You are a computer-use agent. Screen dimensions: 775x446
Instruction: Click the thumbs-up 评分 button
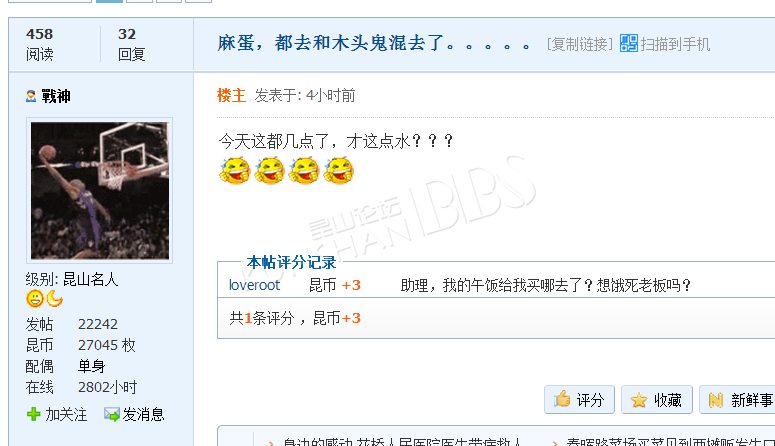(x=579, y=400)
